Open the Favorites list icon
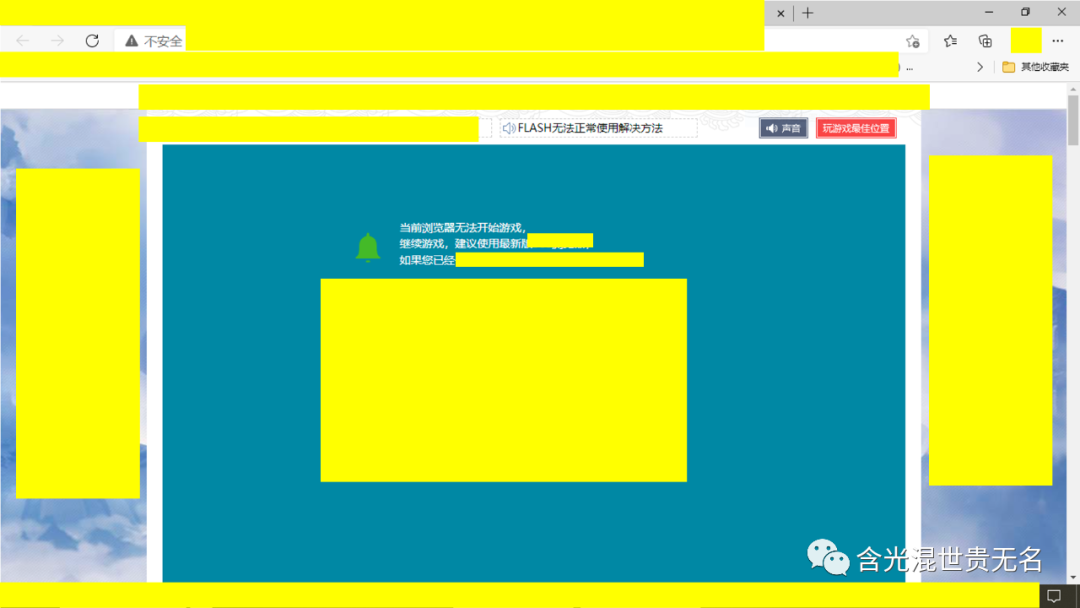Image resolution: width=1080 pixels, height=608 pixels. tap(950, 41)
